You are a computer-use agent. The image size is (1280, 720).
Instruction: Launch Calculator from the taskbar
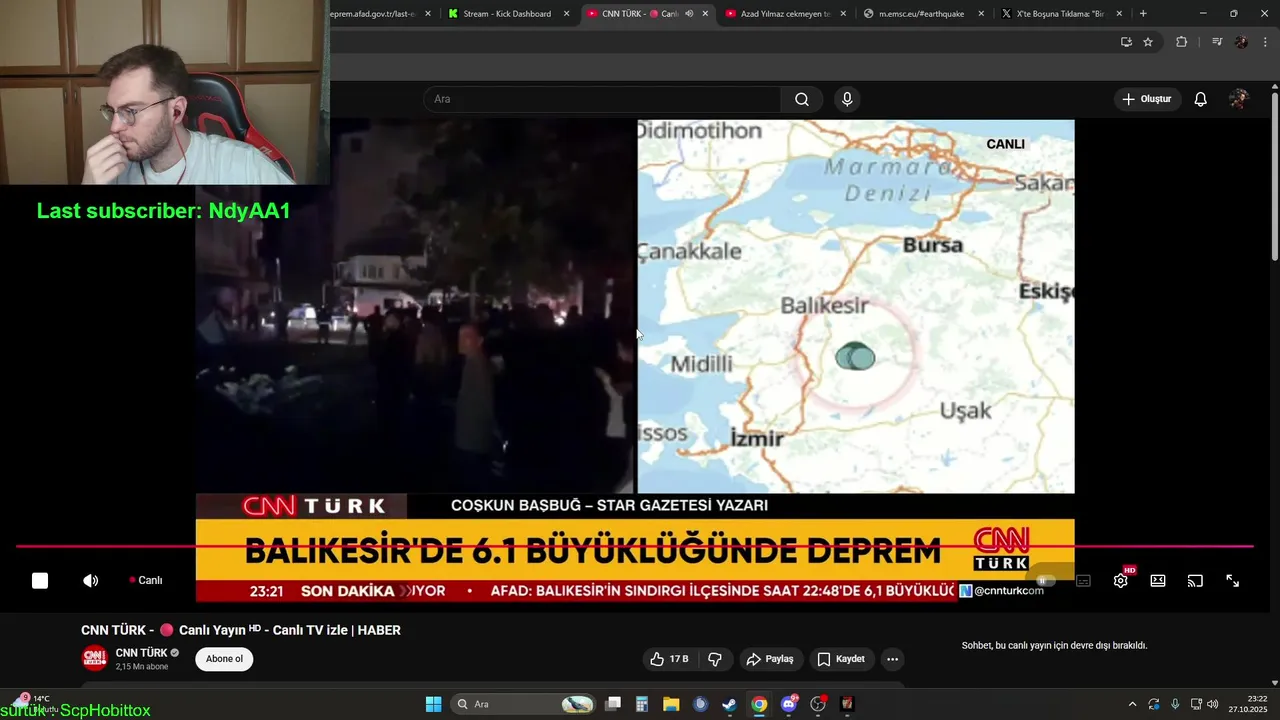pyautogui.click(x=642, y=704)
